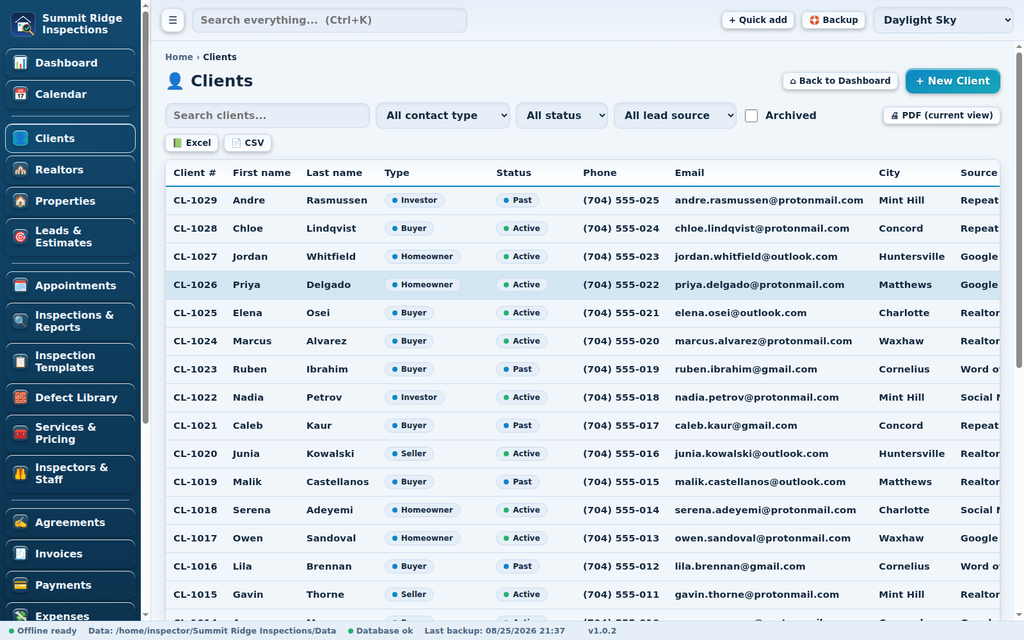1024x640 pixels.
Task: Click Seller badge for Junia Kowalski
Action: click(409, 454)
